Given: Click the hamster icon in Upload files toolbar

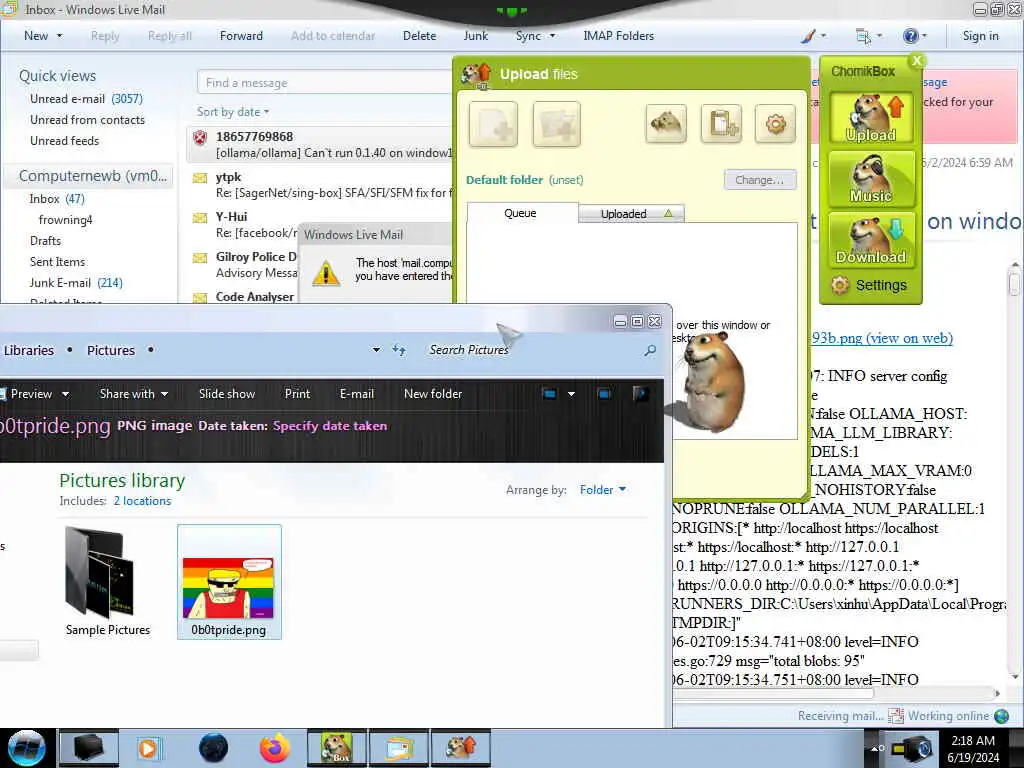Looking at the screenshot, I should (x=665, y=123).
